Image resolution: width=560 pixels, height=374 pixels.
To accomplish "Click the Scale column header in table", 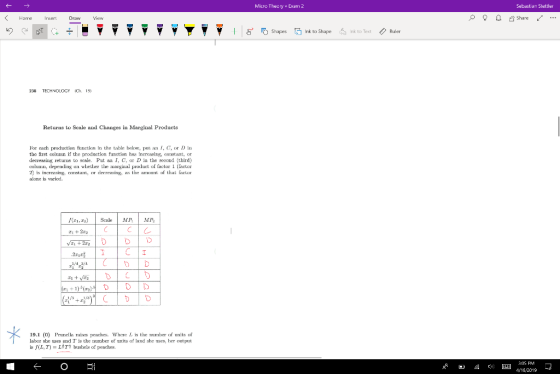I will pyautogui.click(x=106, y=220).
